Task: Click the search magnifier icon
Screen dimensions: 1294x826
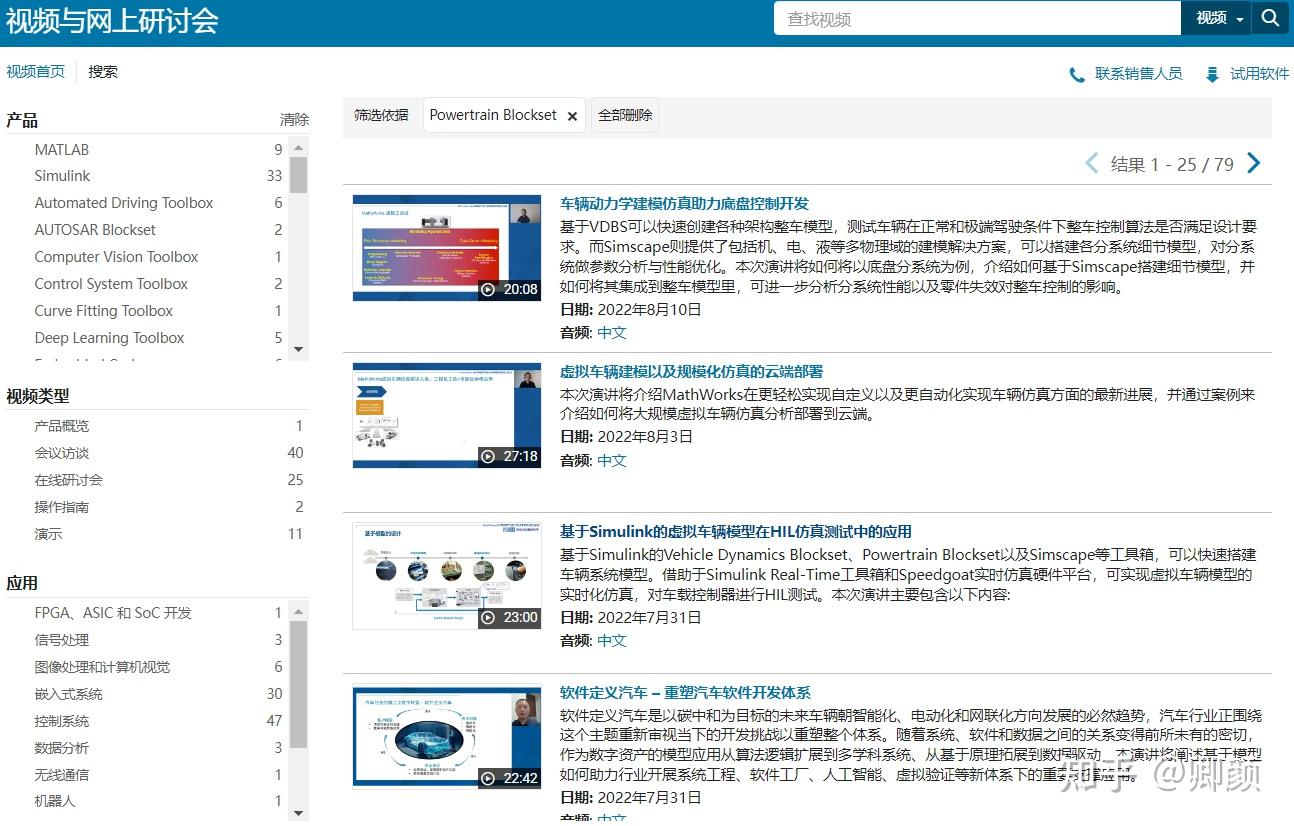Action: (1271, 17)
